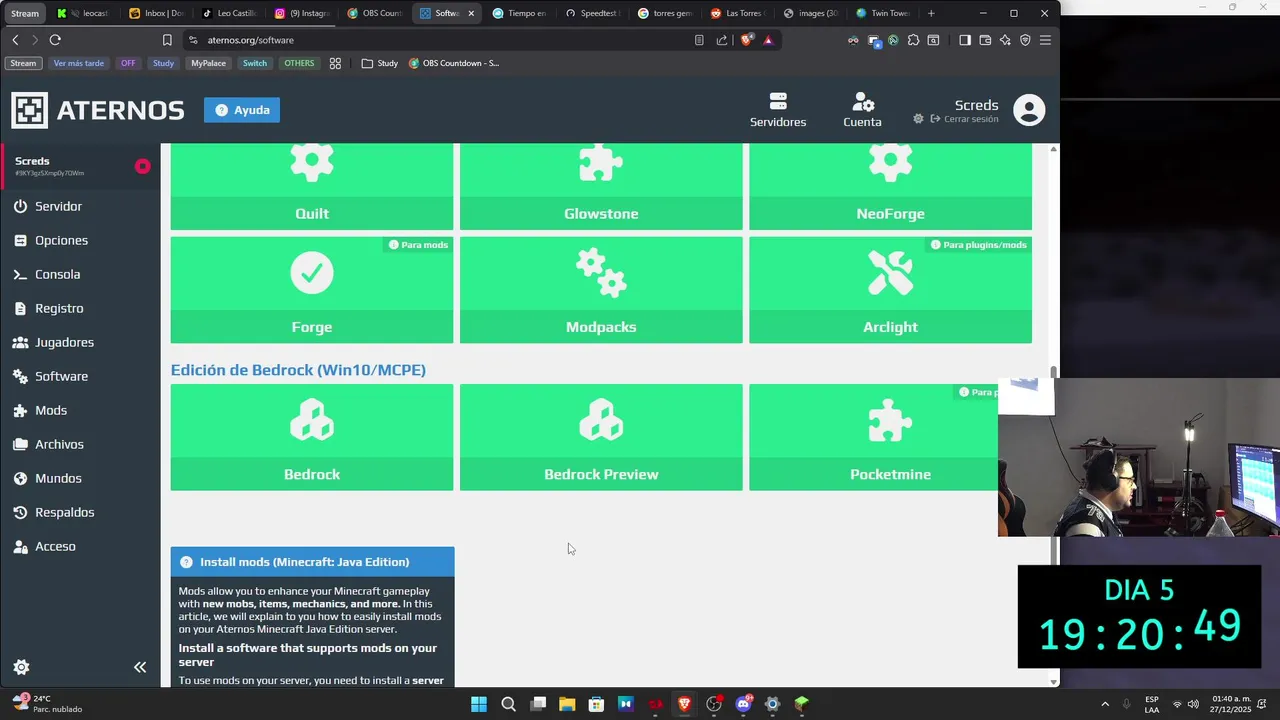Click Edición de Bedrock heading

298,370
